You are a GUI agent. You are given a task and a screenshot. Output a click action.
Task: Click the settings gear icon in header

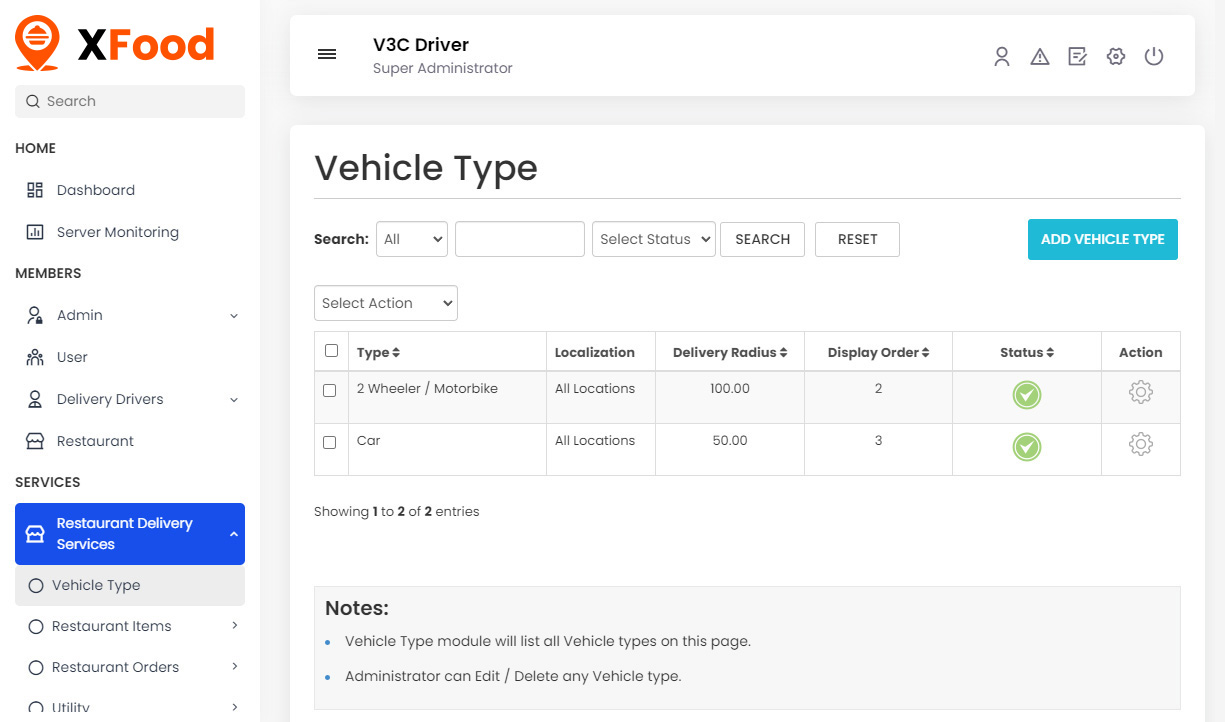click(x=1115, y=57)
